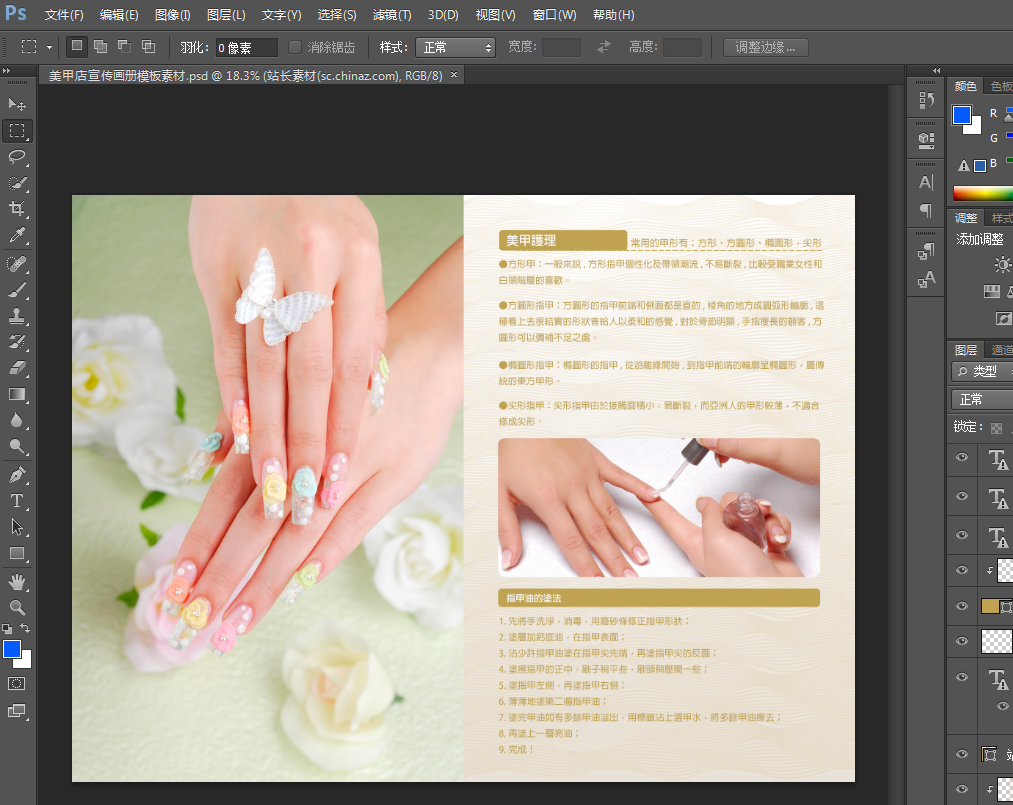
Task: Click the 羽化 feather input field
Action: (247, 47)
